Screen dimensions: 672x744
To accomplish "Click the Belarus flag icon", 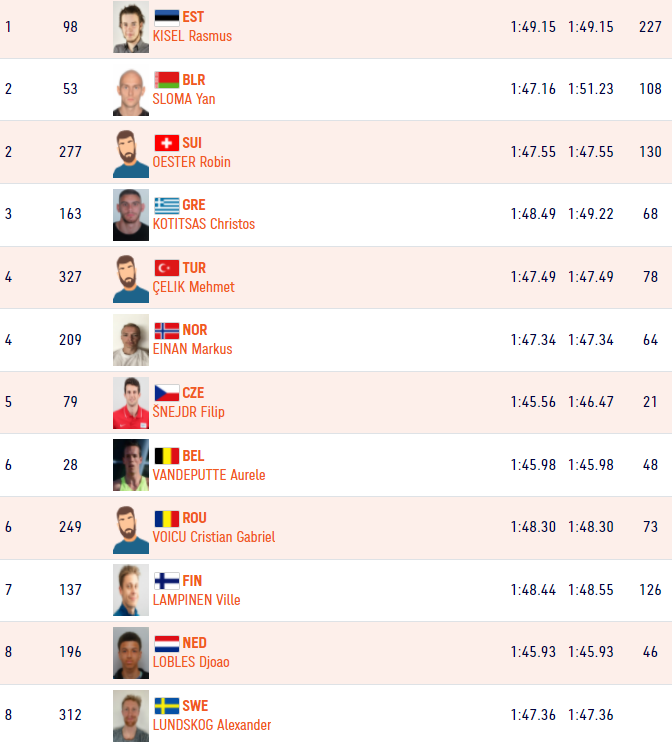I will tap(167, 80).
